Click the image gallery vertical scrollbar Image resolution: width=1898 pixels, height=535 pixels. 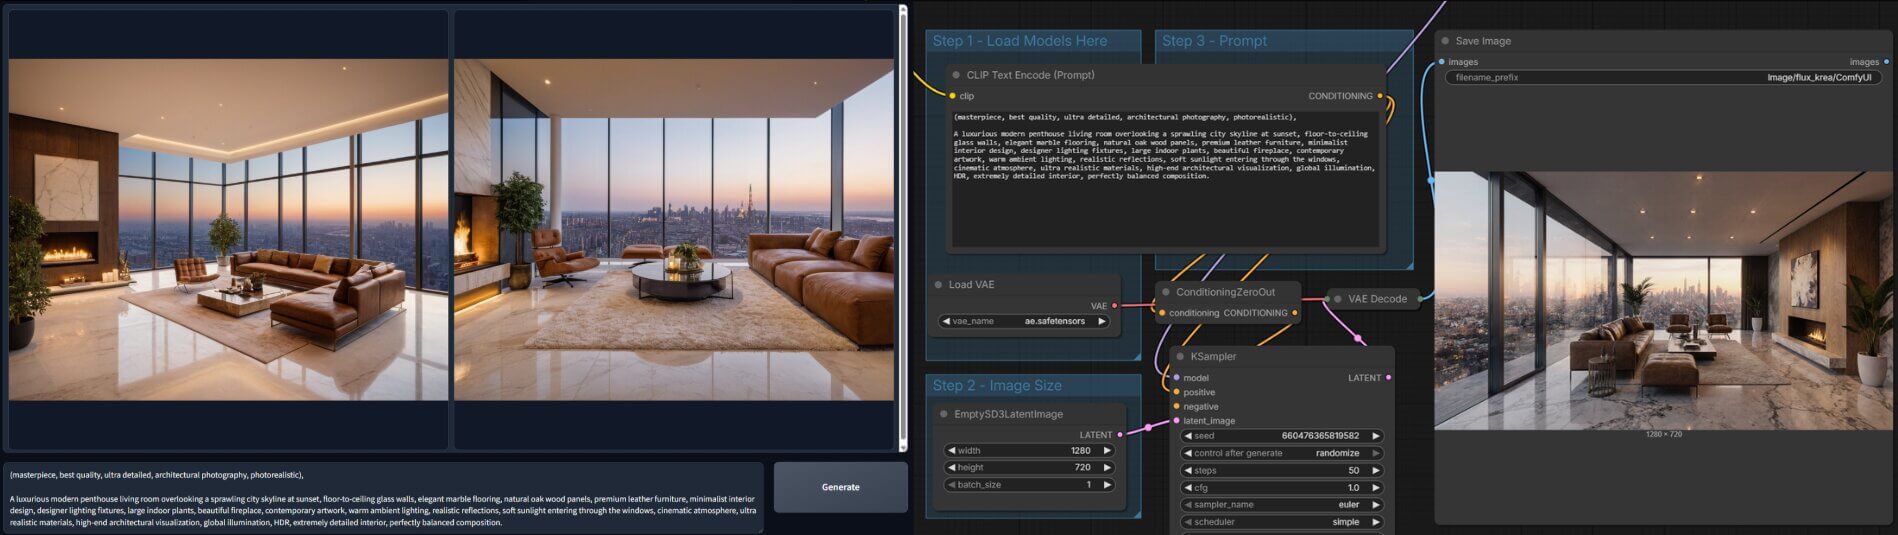tap(903, 228)
